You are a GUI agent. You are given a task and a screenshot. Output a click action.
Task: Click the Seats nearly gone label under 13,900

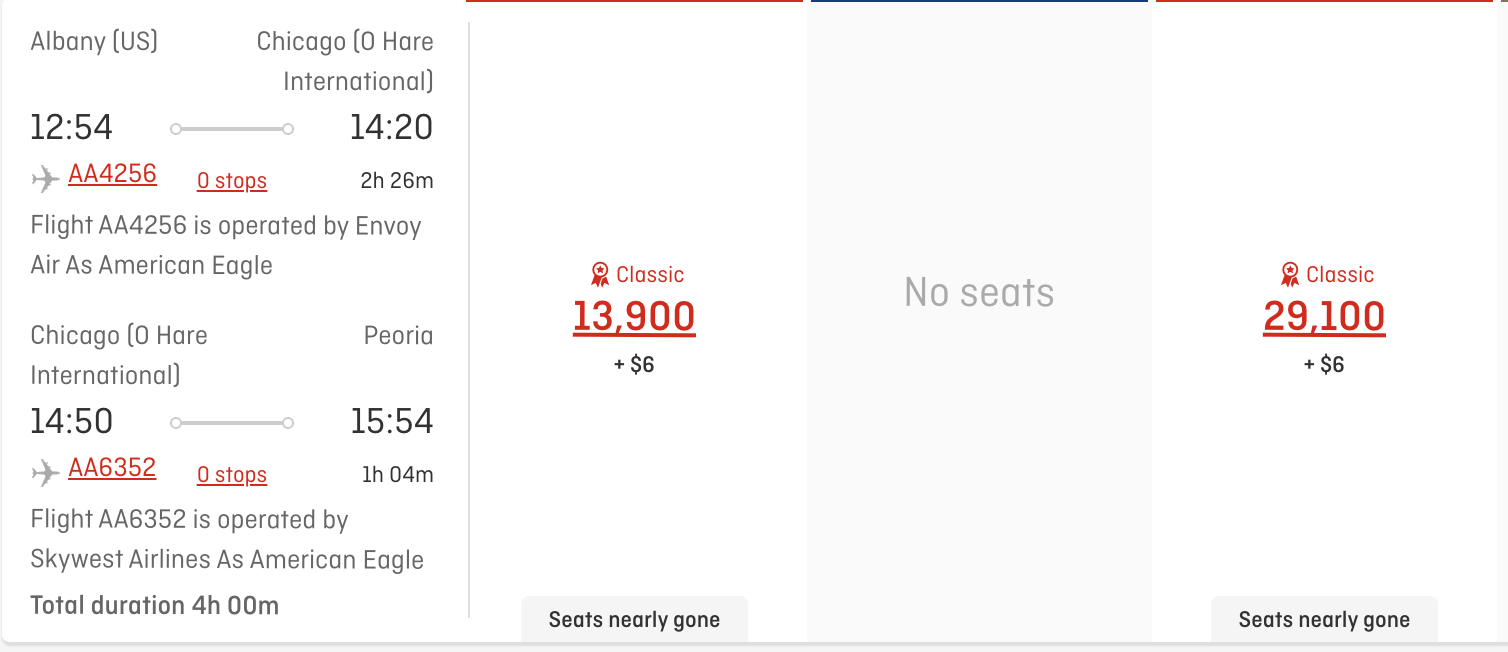634,620
